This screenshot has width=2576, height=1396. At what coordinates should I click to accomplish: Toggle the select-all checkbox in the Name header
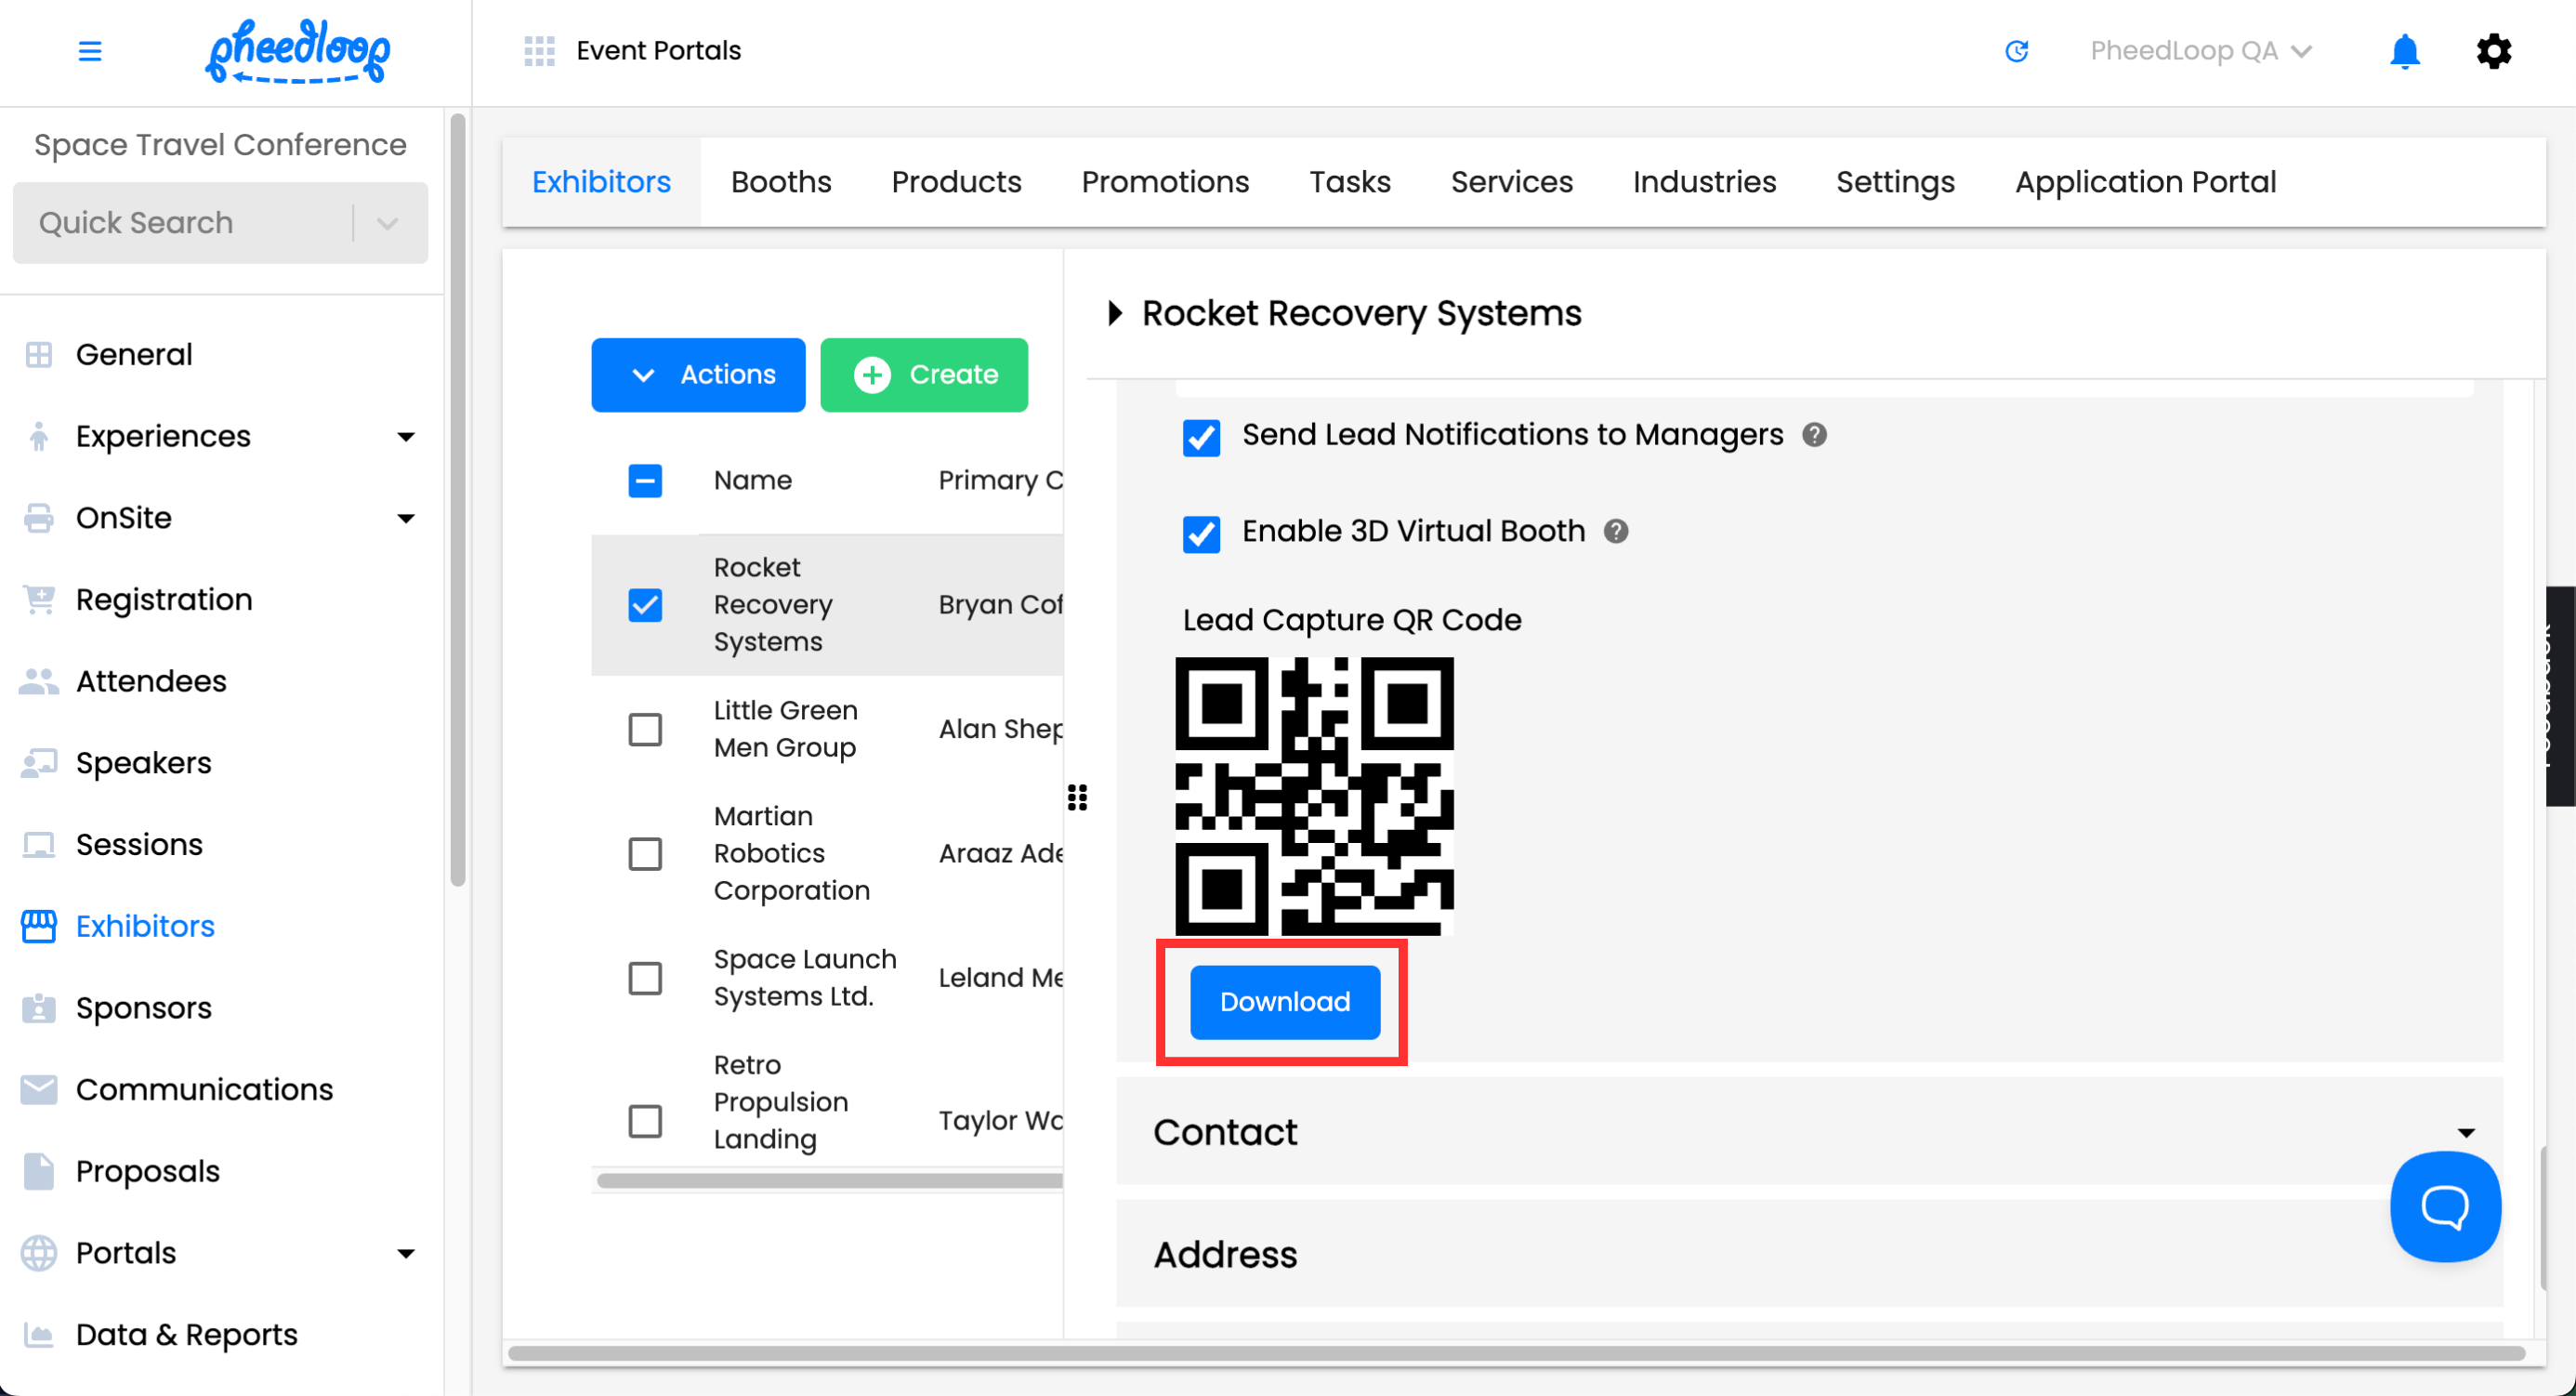[645, 481]
